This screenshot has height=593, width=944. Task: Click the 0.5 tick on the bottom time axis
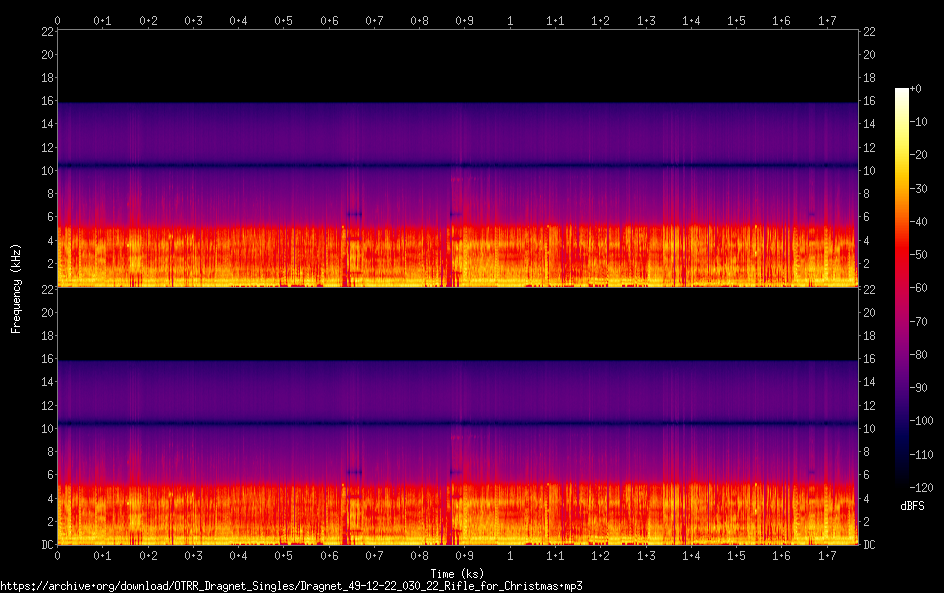click(284, 556)
